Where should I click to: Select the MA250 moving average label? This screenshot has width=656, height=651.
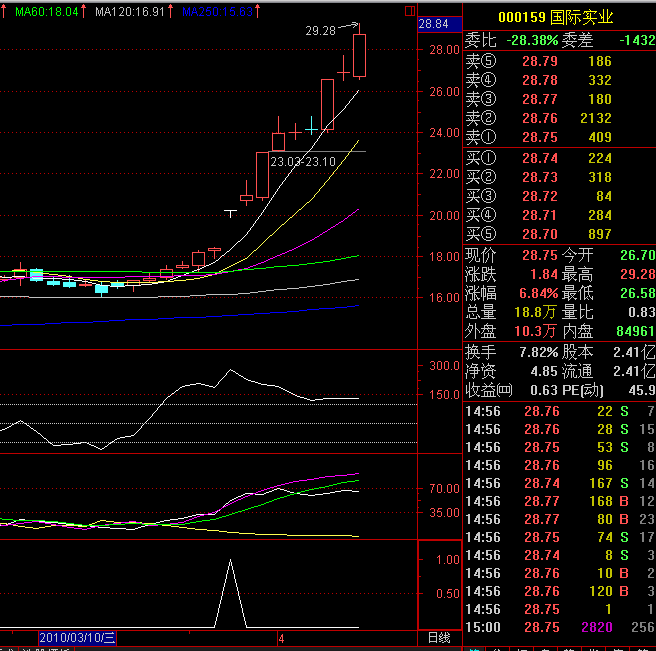click(217, 11)
